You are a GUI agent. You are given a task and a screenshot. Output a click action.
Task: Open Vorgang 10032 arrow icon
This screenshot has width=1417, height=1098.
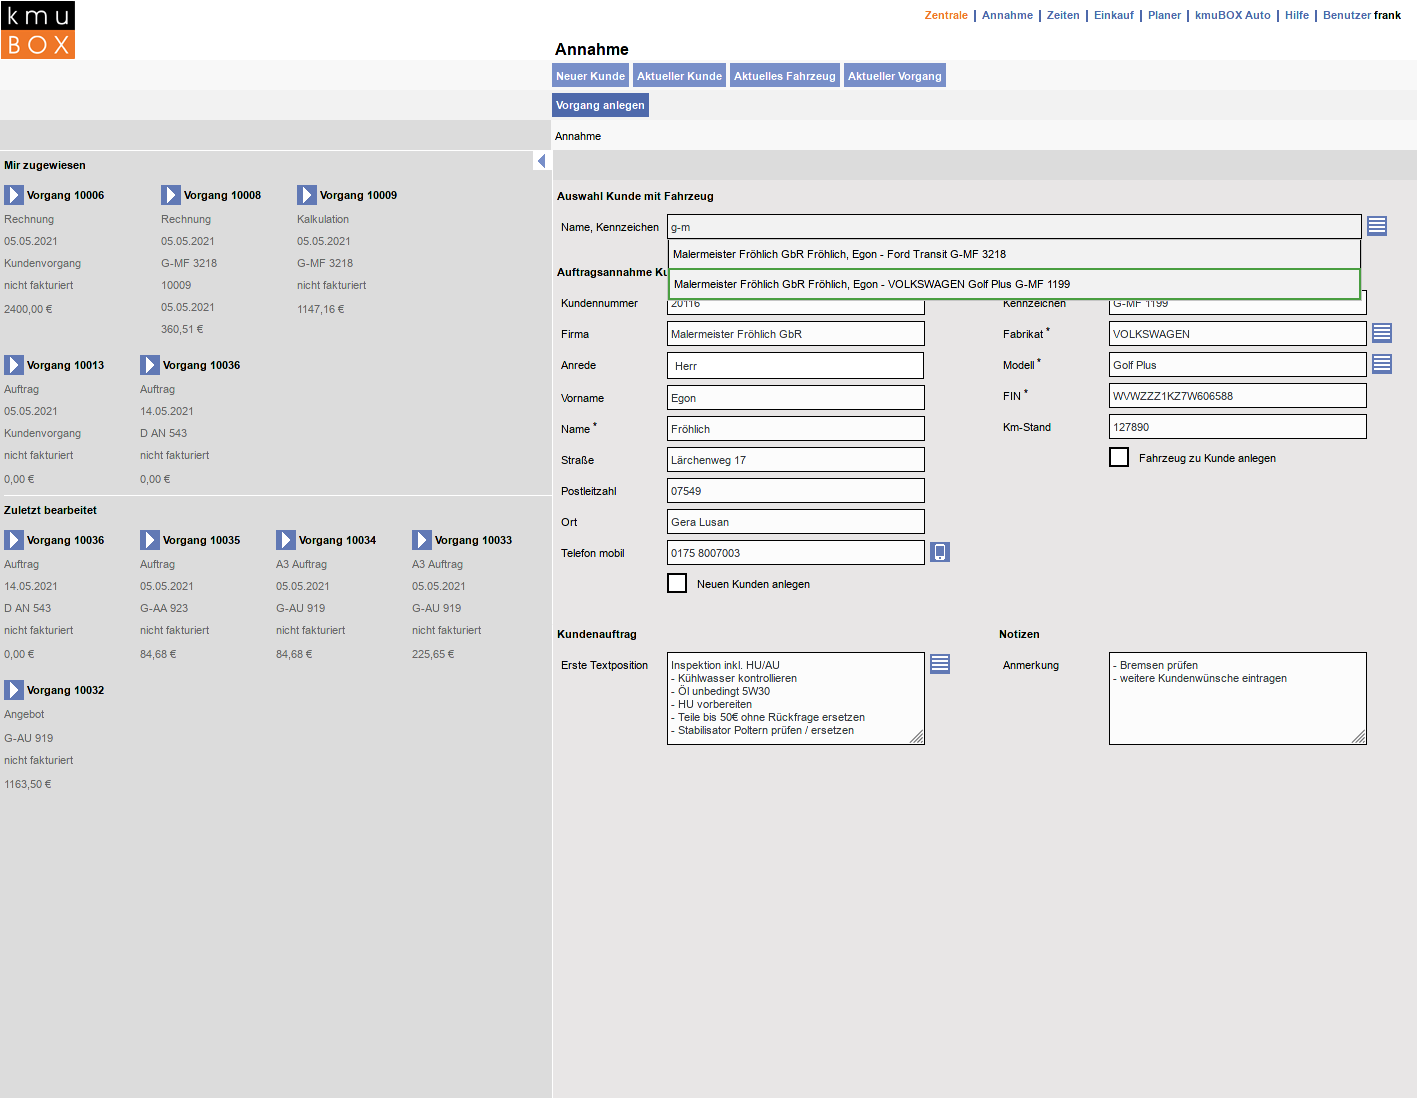tap(14, 690)
